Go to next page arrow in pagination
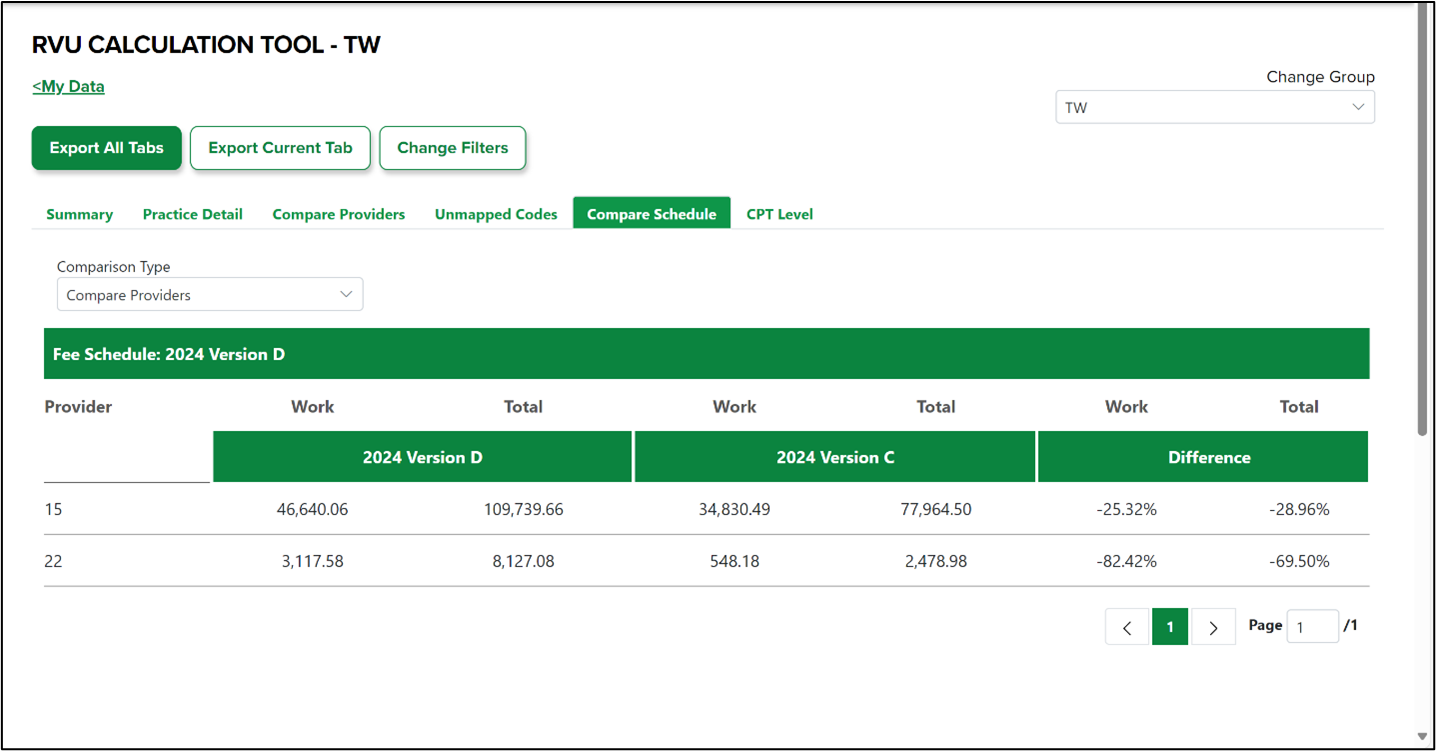The width and height of the screenshot is (1436, 751). 1213,627
